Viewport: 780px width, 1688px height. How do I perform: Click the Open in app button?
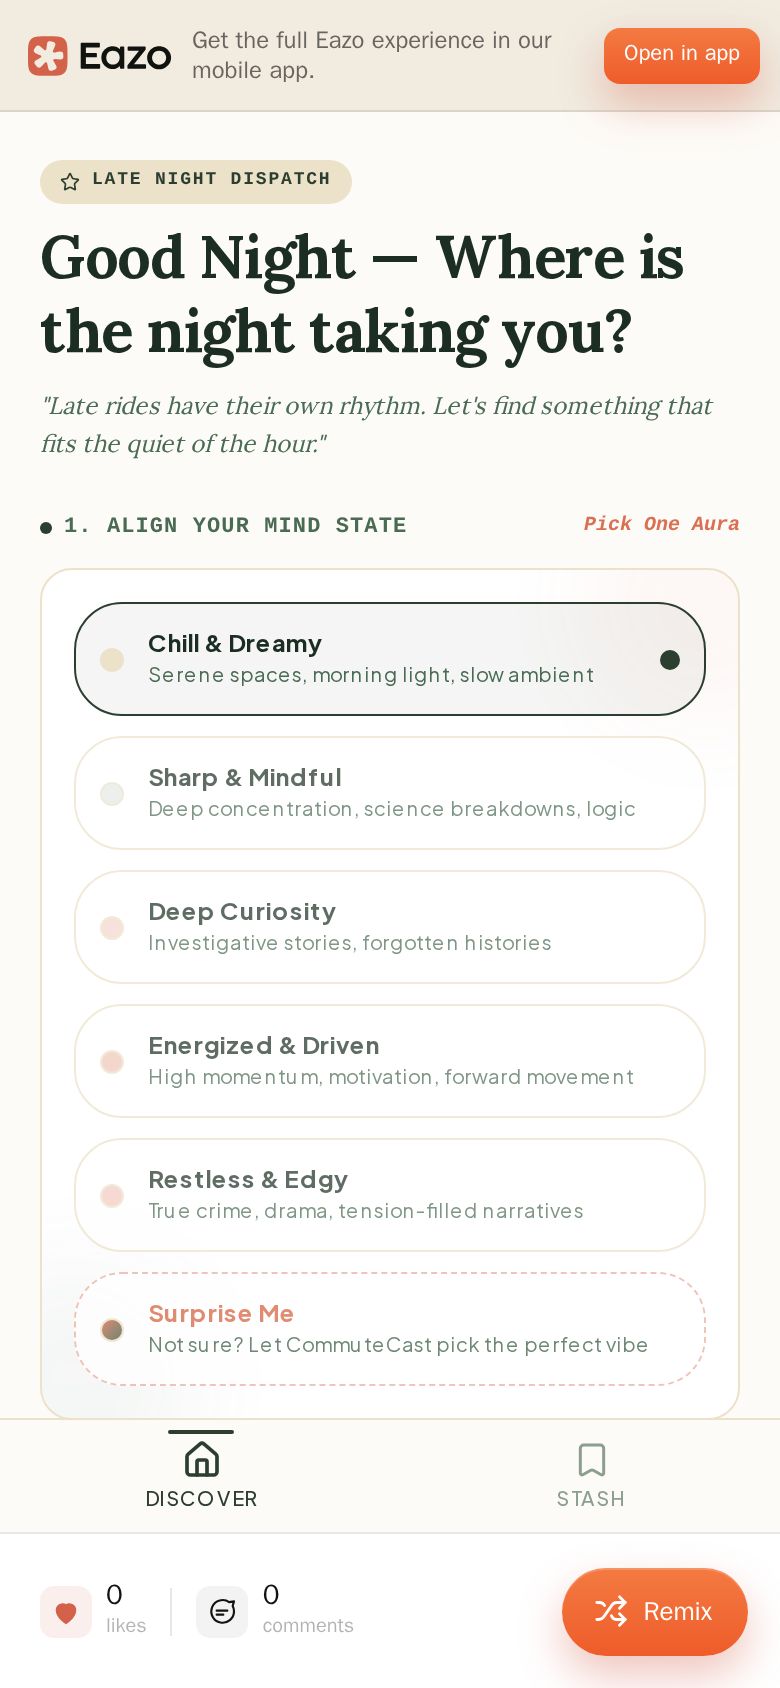(x=682, y=56)
